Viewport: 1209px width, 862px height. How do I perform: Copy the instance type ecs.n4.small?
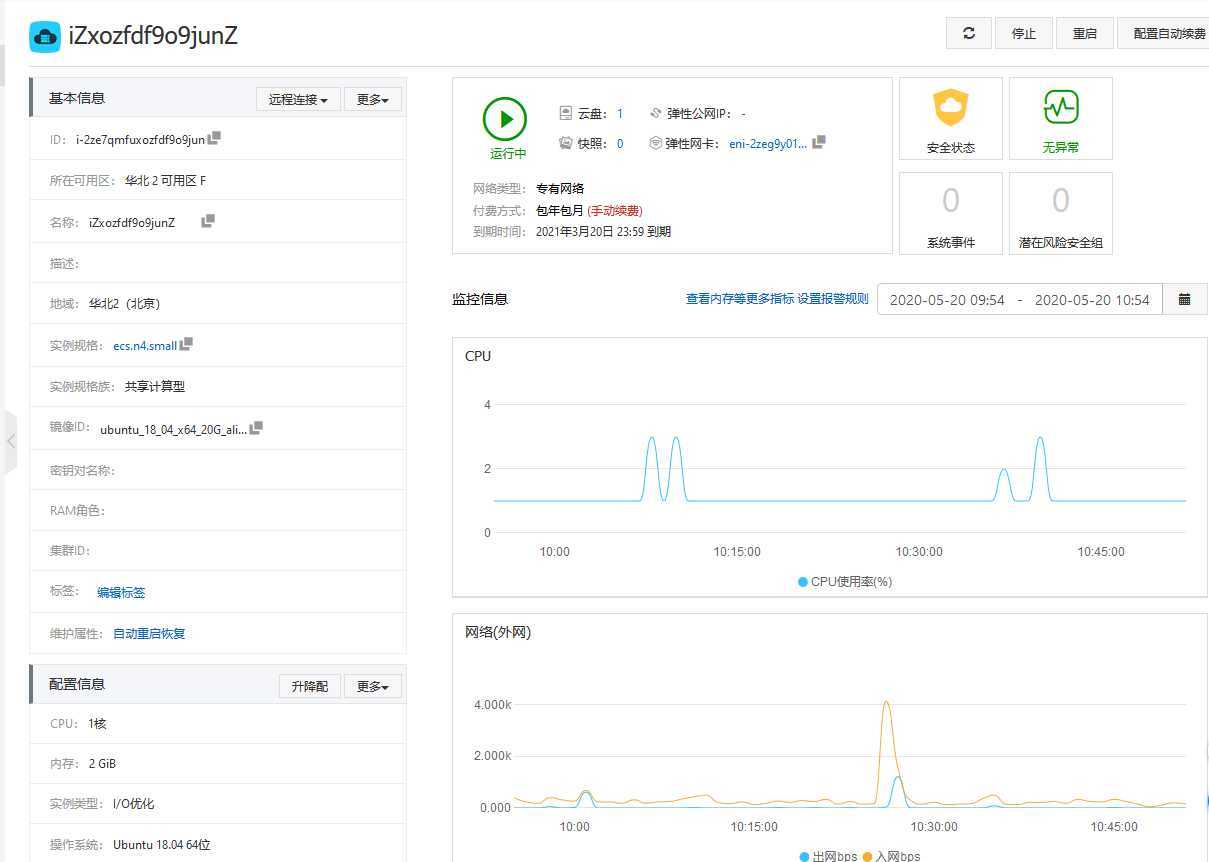[x=186, y=344]
